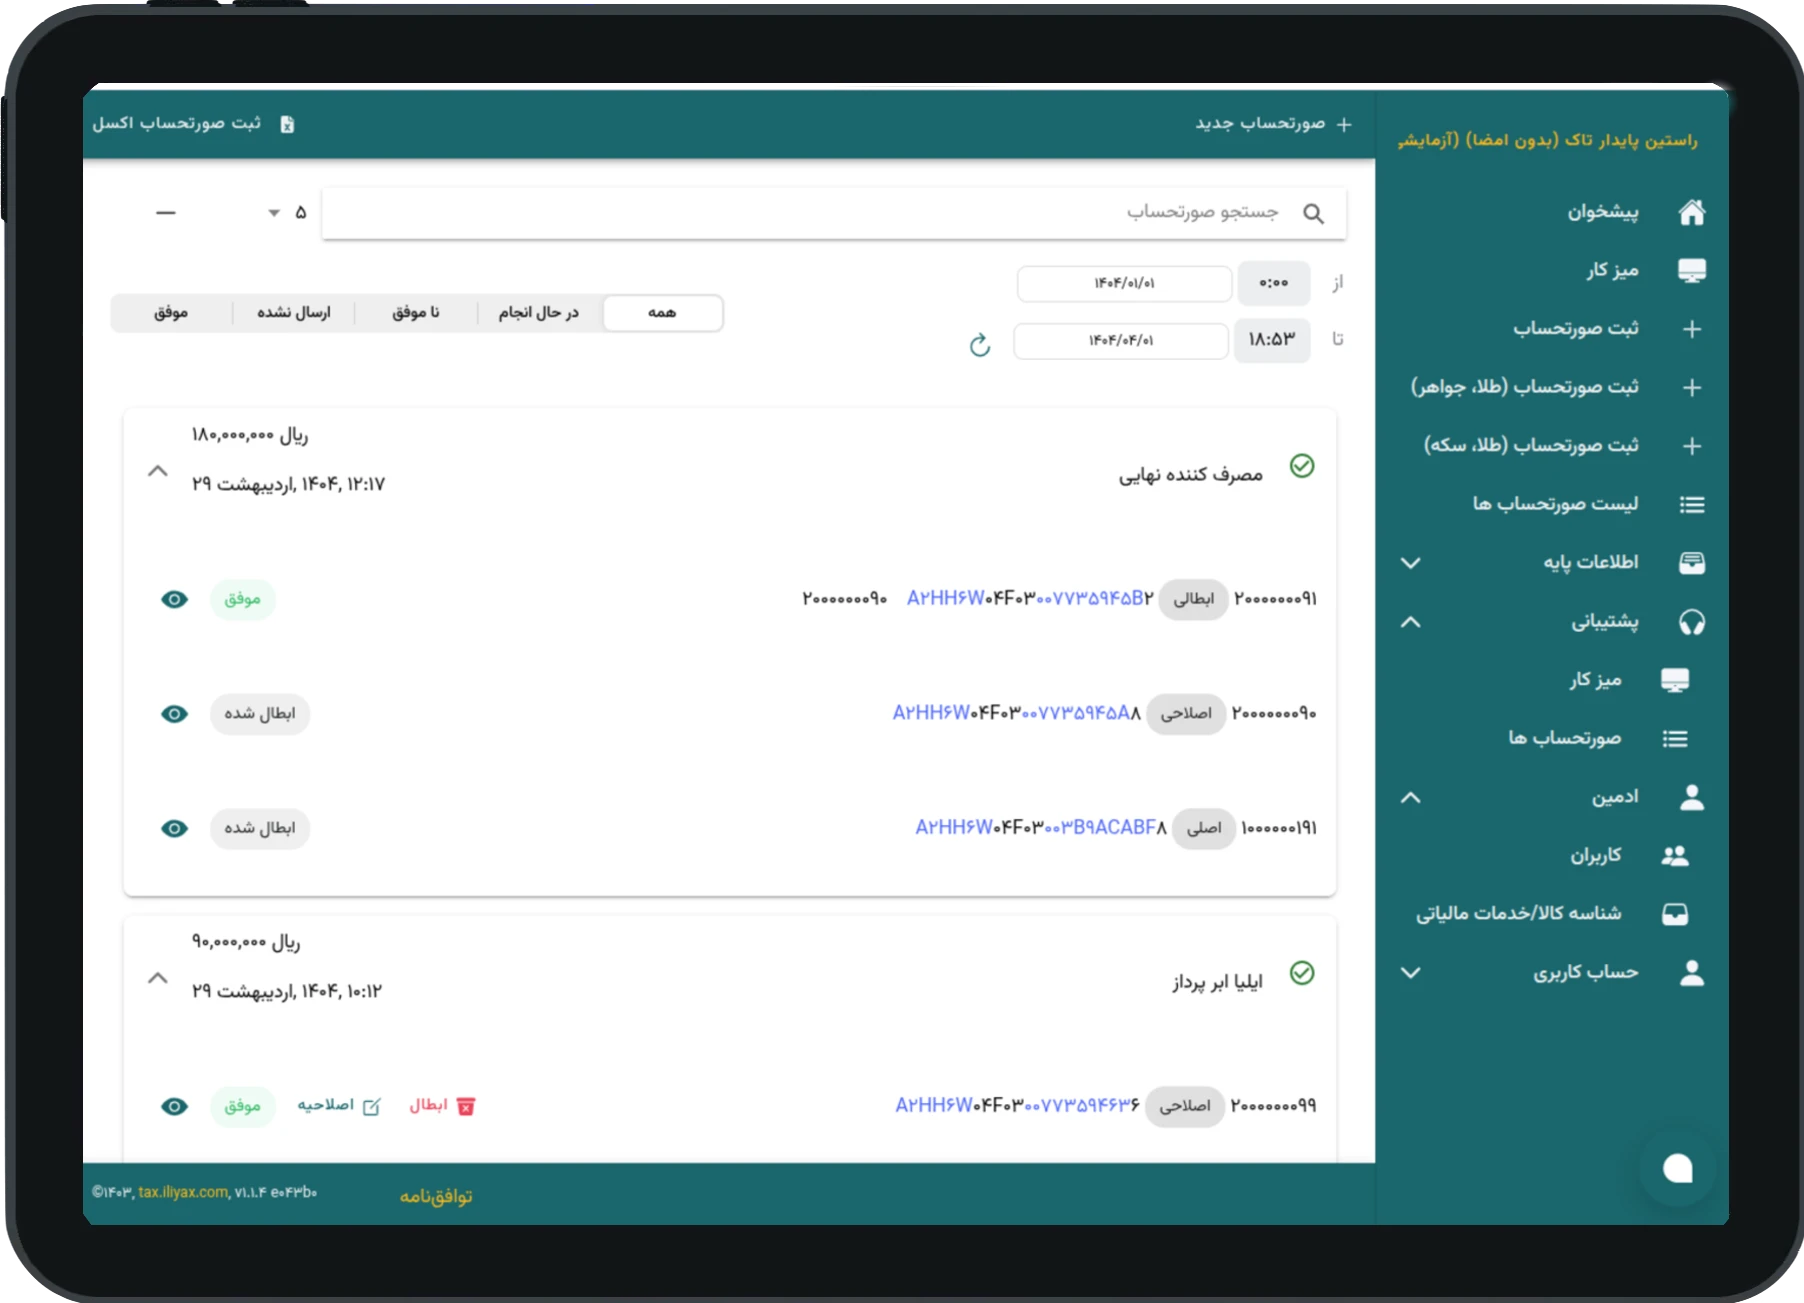Click the from-time field ۰:۰۰
Image resolution: width=1804 pixels, height=1303 pixels.
pyautogui.click(x=1273, y=284)
